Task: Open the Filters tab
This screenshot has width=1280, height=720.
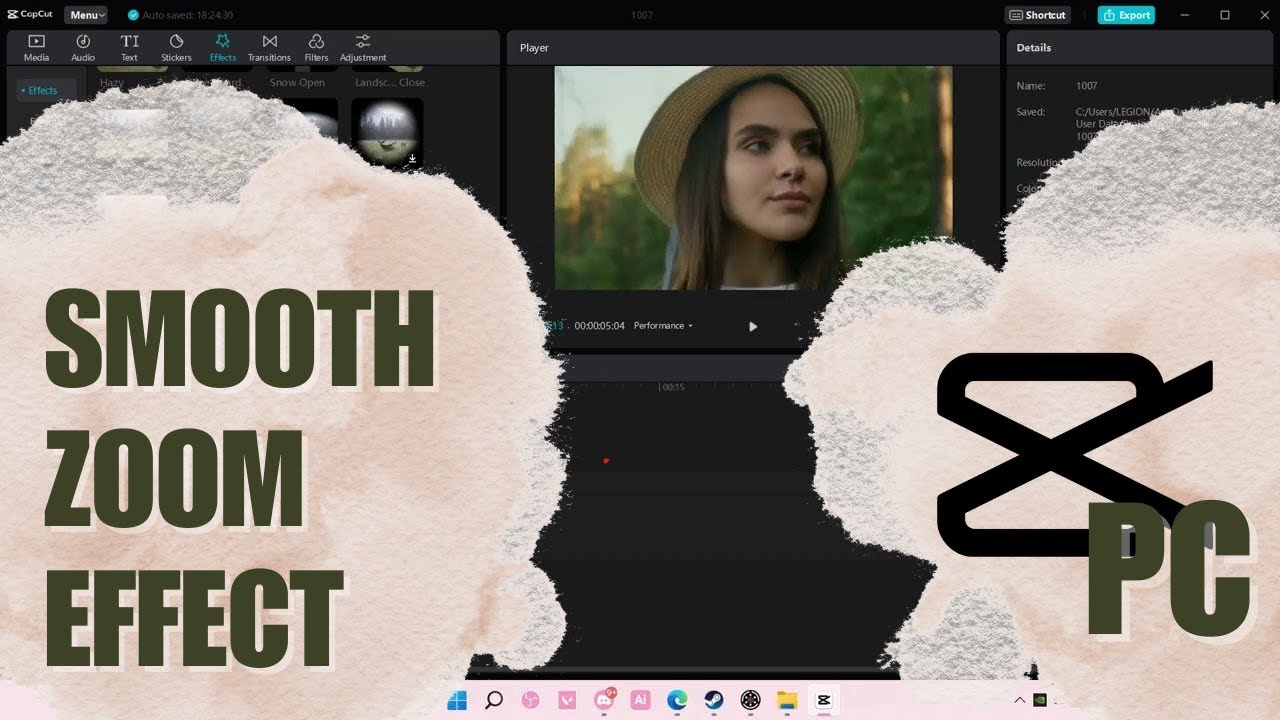Action: pyautogui.click(x=316, y=47)
